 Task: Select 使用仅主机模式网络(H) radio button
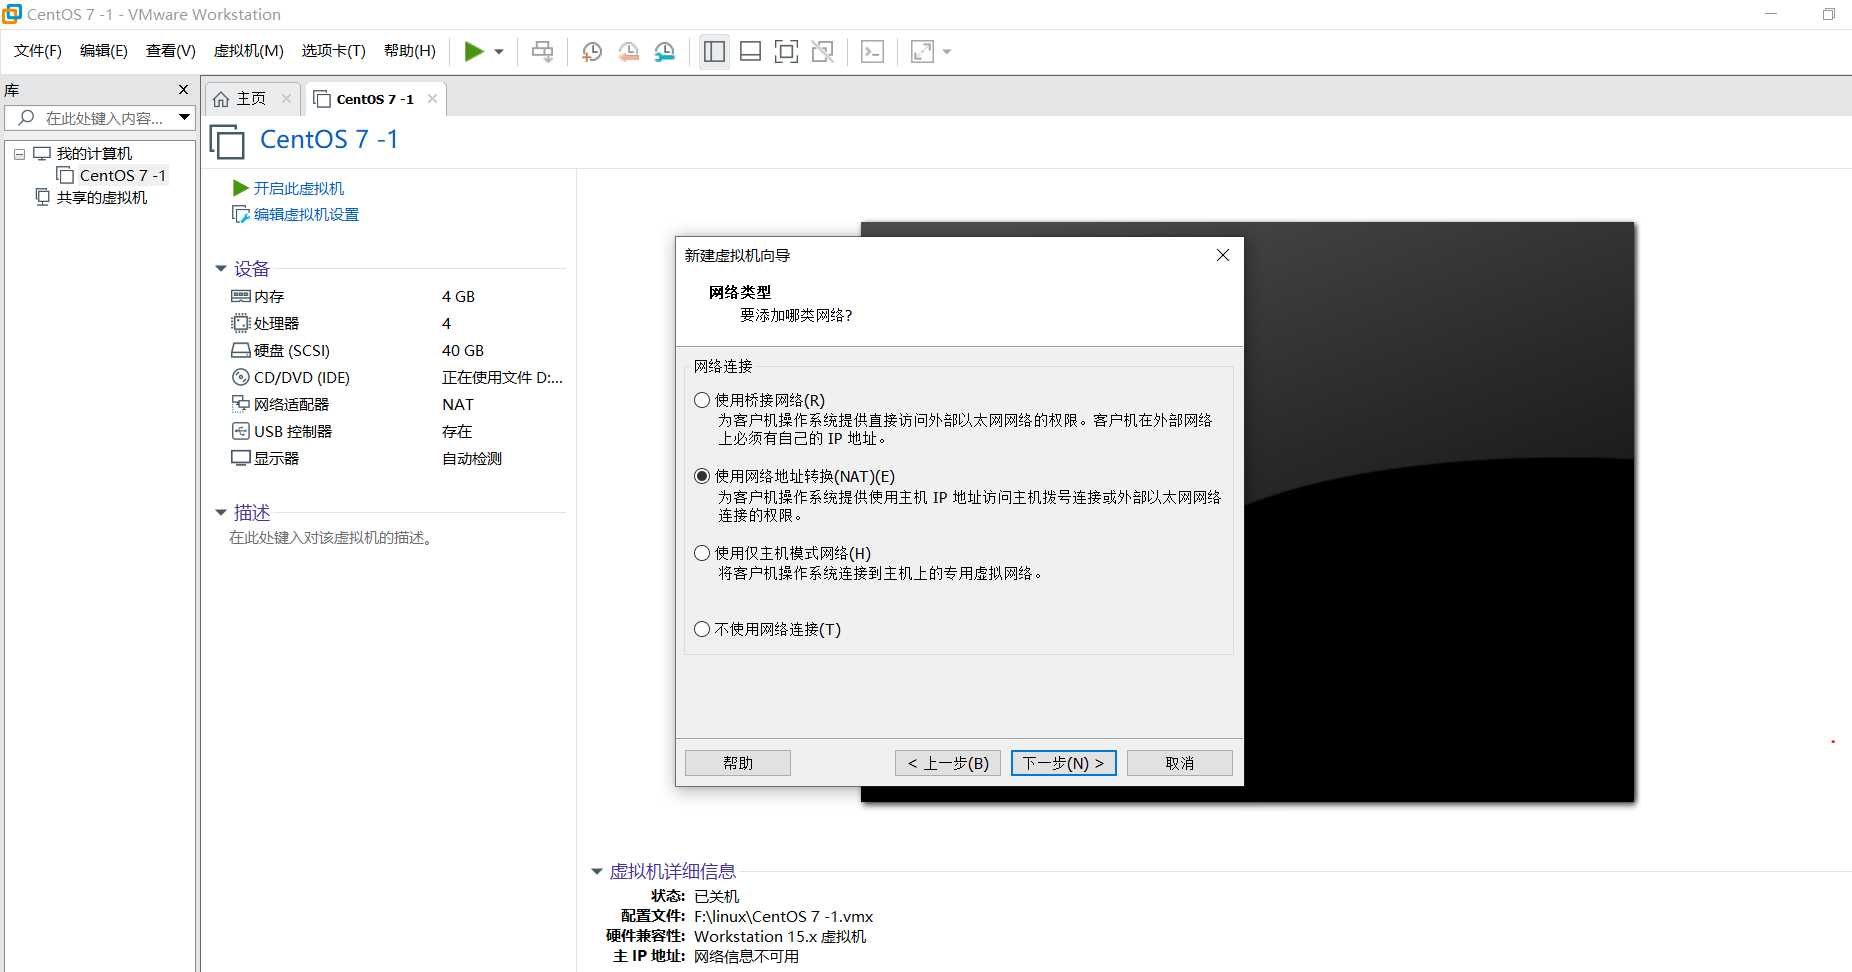(x=702, y=553)
